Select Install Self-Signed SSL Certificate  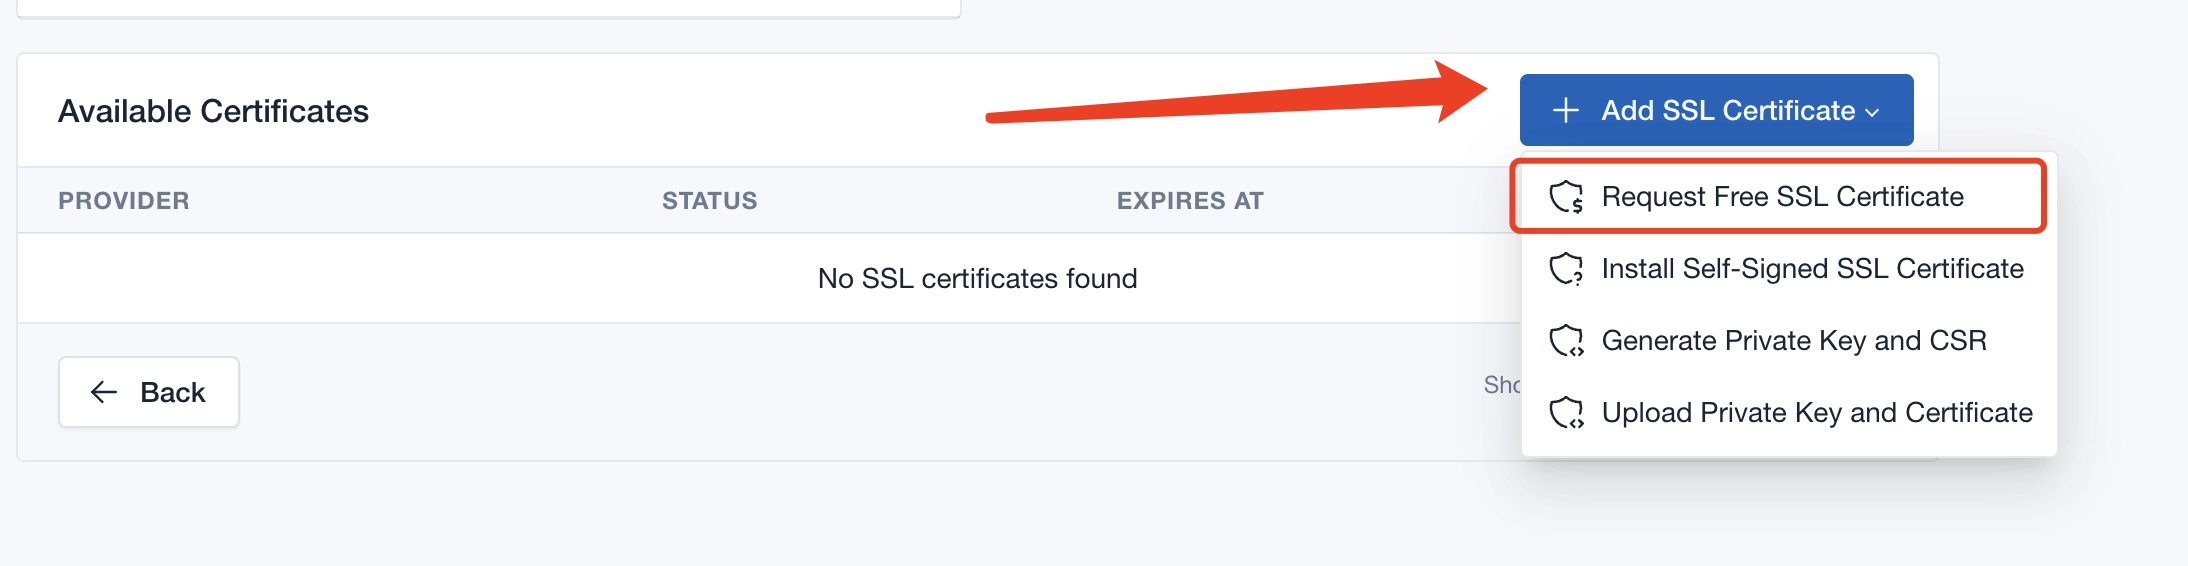click(1812, 269)
